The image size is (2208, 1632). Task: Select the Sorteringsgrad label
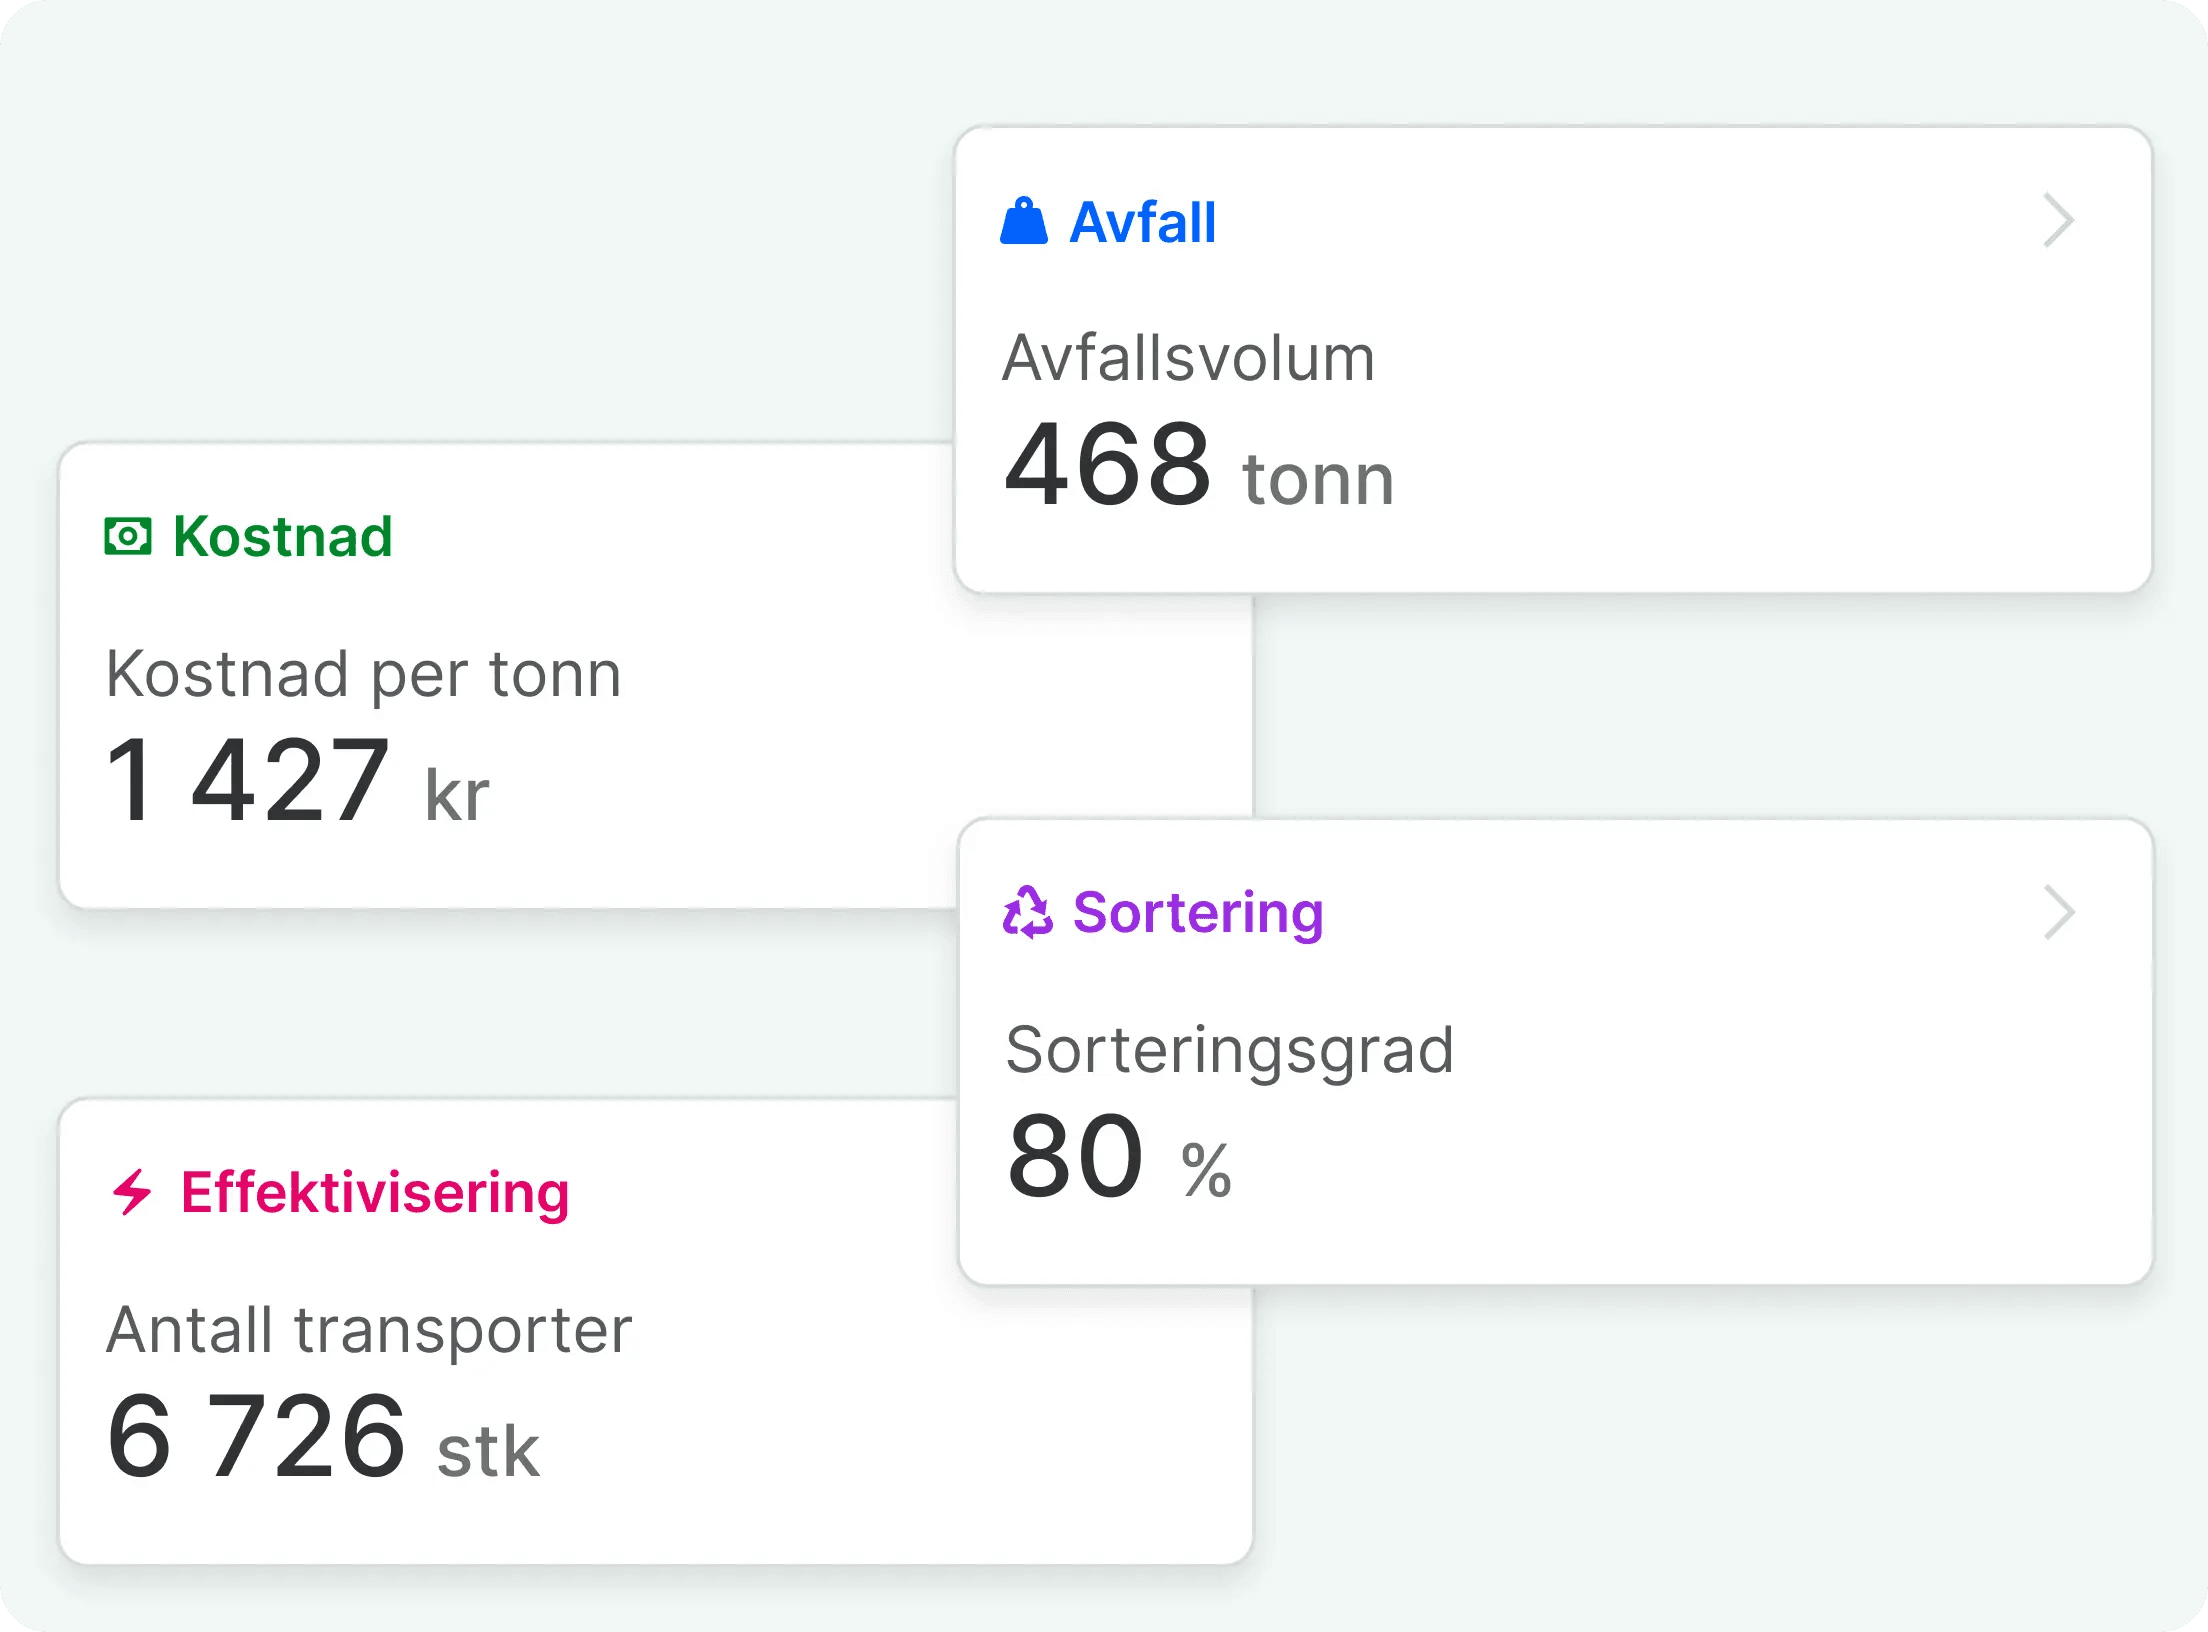1229,1050
